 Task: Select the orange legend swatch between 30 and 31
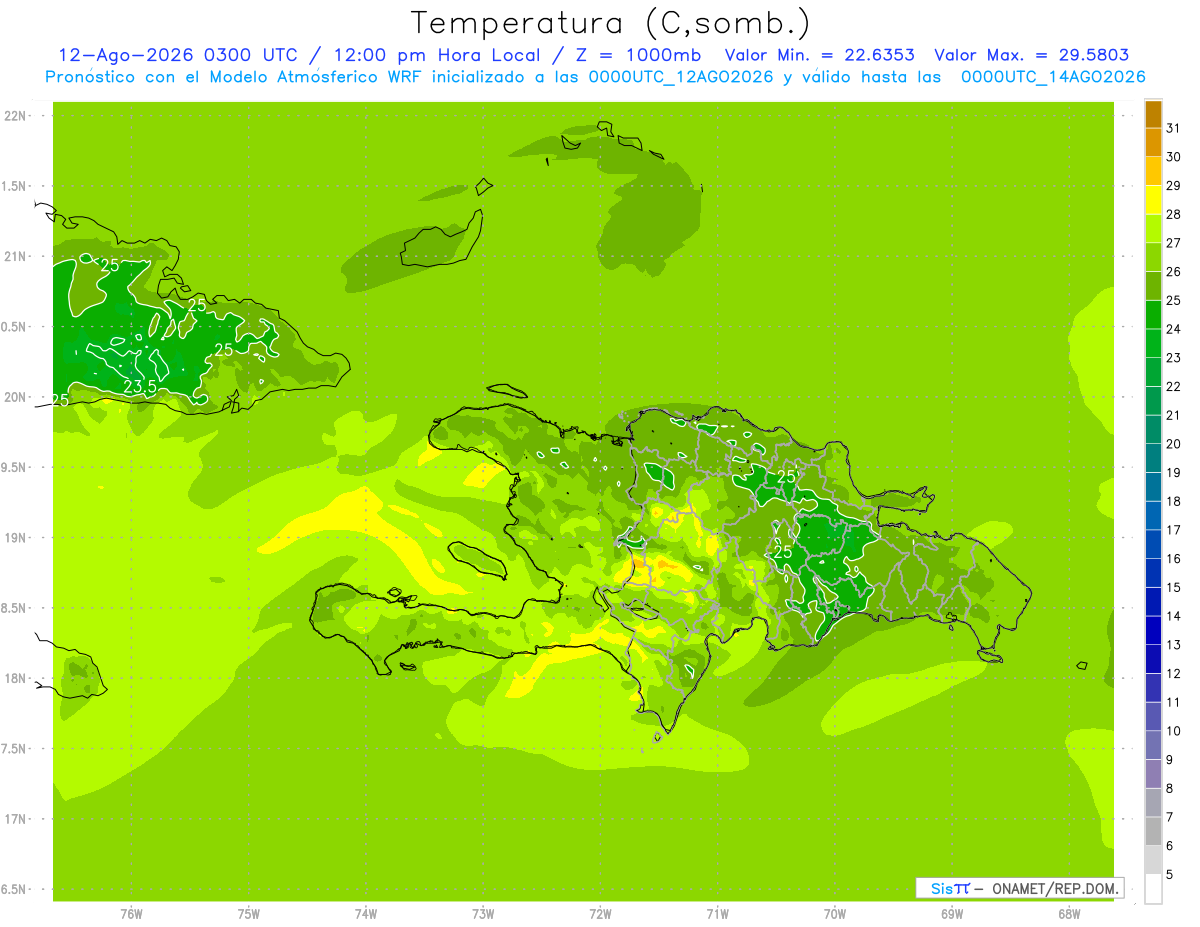tap(1153, 143)
